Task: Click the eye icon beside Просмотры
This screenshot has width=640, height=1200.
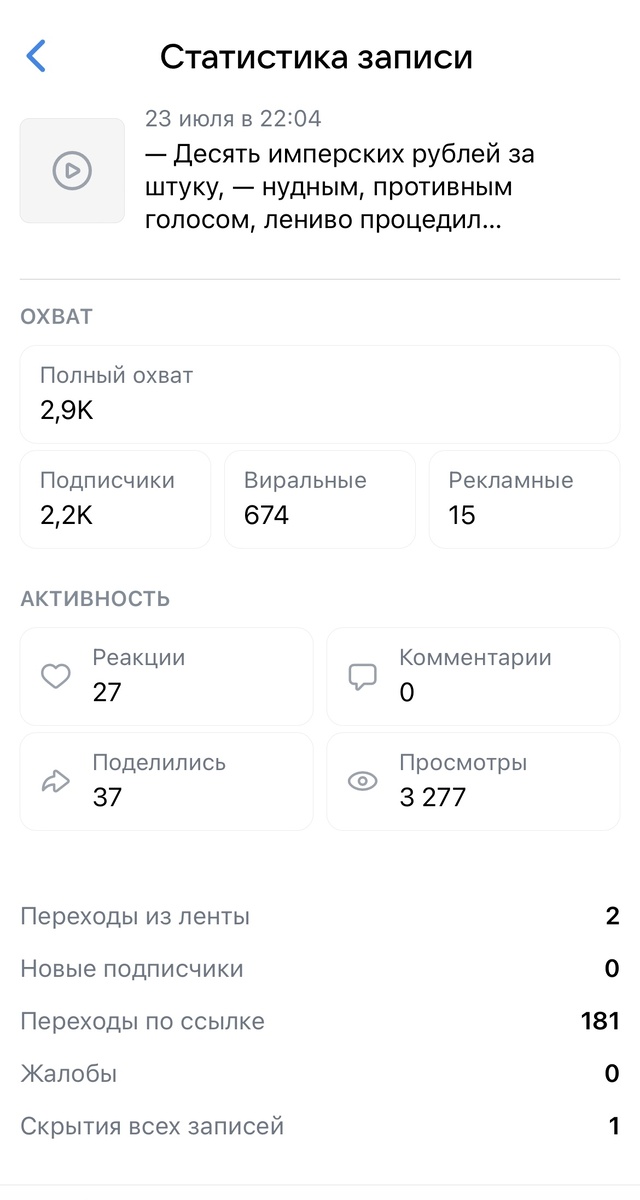Action: pyautogui.click(x=362, y=782)
